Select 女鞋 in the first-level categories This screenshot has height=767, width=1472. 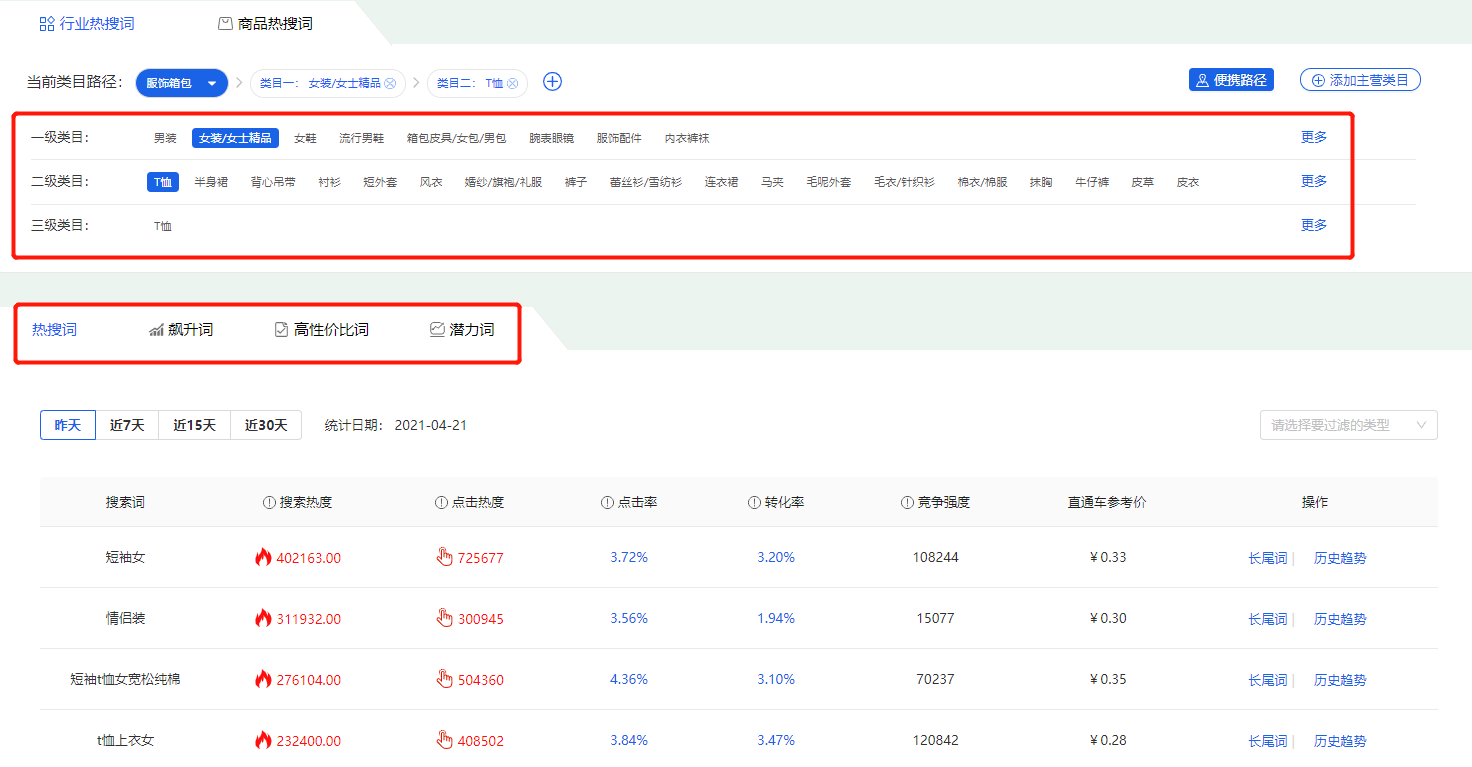click(305, 137)
